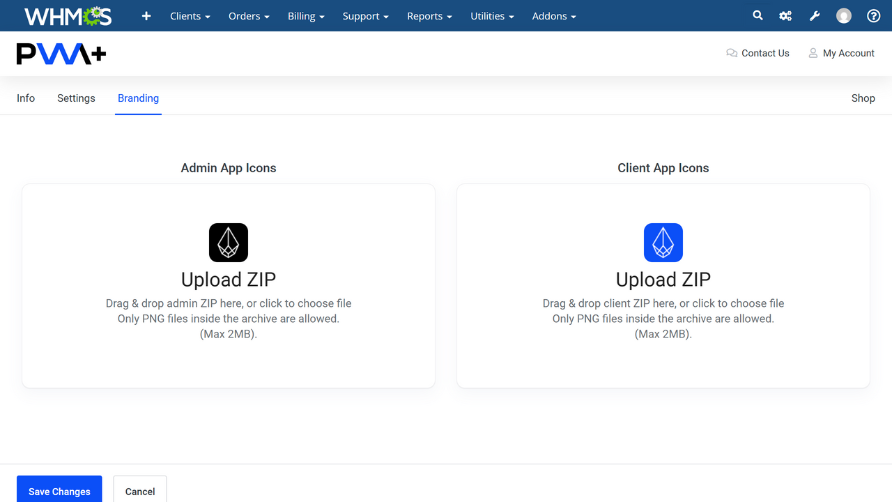892x502 pixels.
Task: Open the Contact Us link
Action: (758, 54)
